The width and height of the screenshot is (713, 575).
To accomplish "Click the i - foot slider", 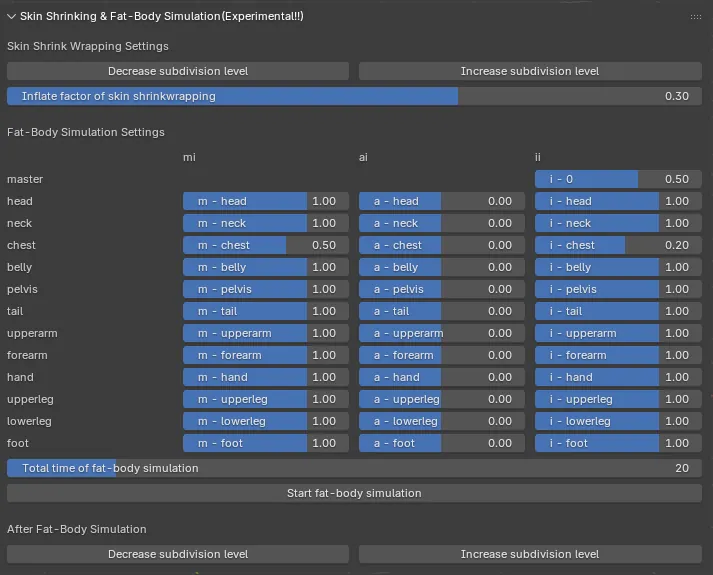I will tap(618, 443).
